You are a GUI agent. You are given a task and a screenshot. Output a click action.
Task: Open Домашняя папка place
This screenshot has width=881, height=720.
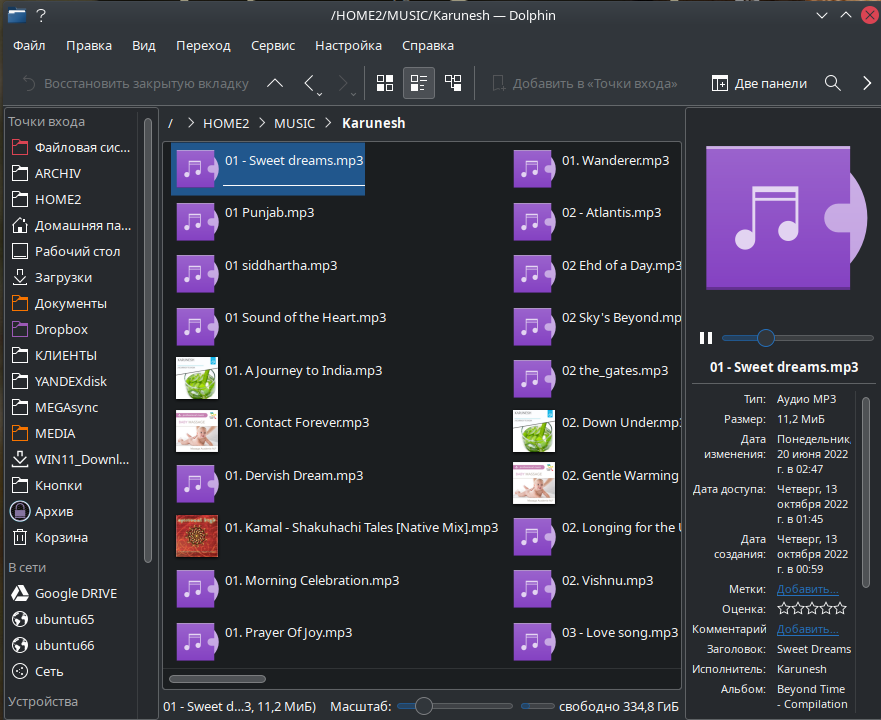[x=71, y=225]
